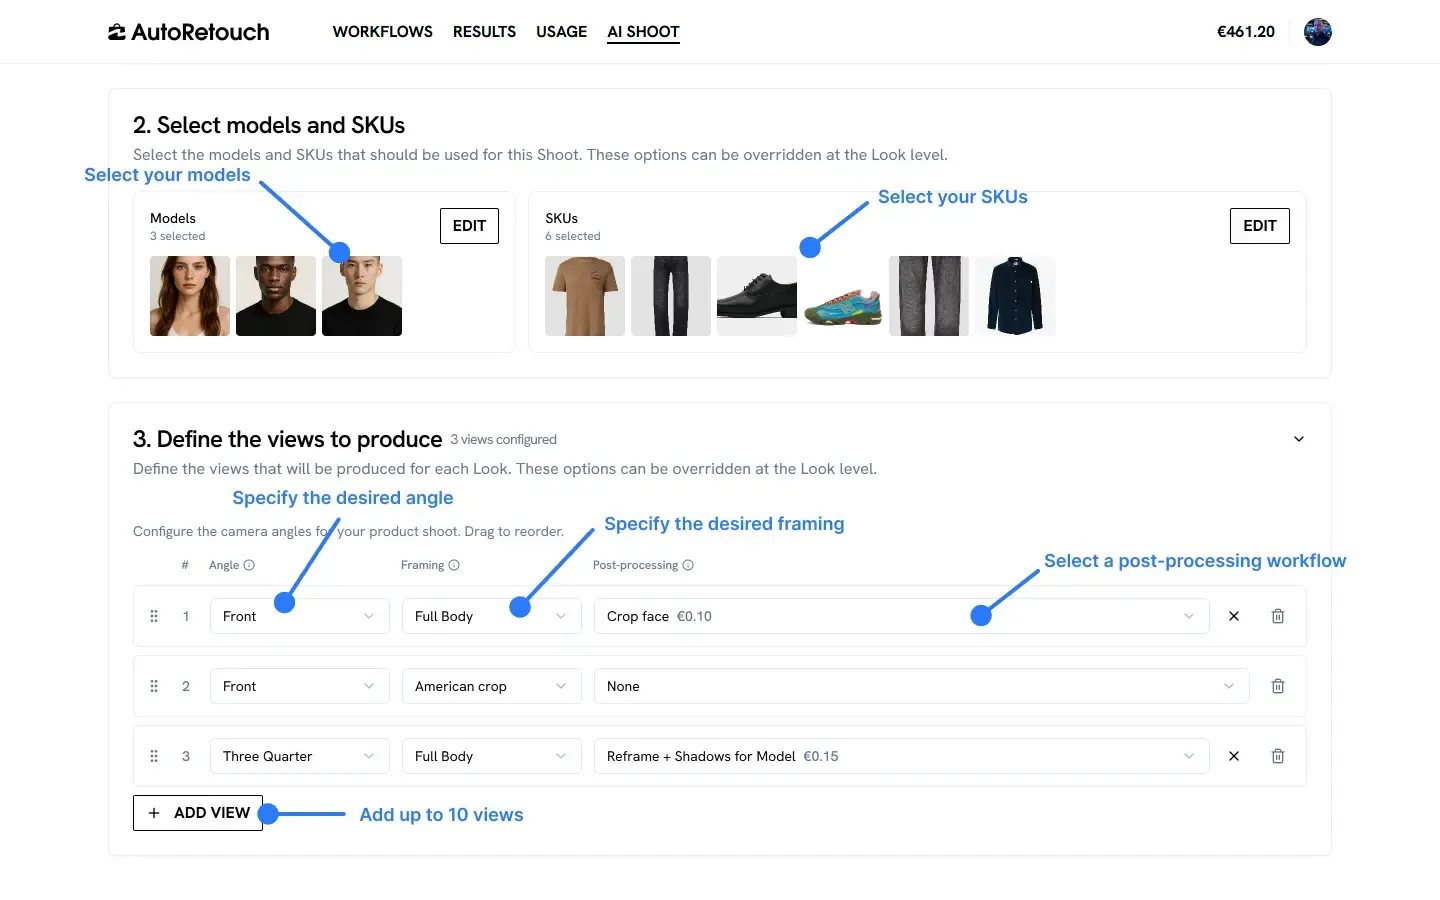Show info tooltip next to Post-processing header

pyautogui.click(x=688, y=565)
